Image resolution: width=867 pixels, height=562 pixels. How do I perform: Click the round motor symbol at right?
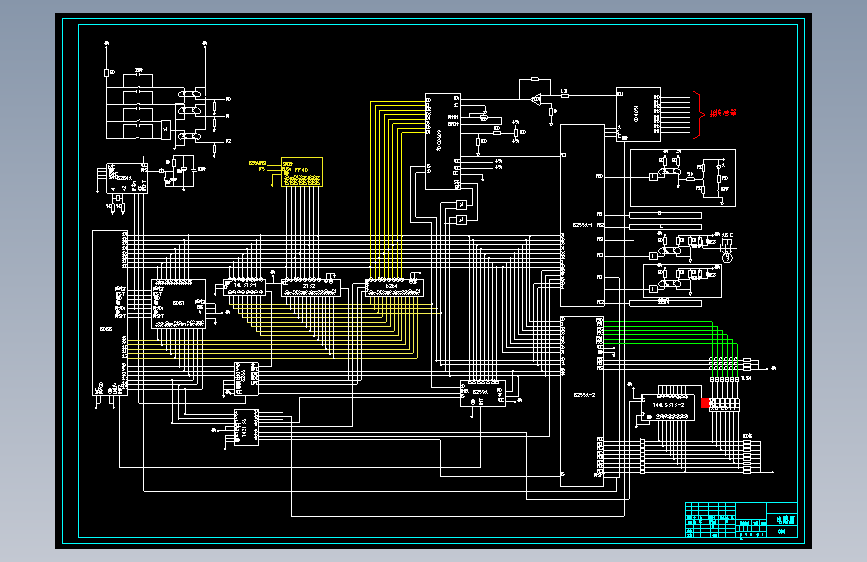728,257
